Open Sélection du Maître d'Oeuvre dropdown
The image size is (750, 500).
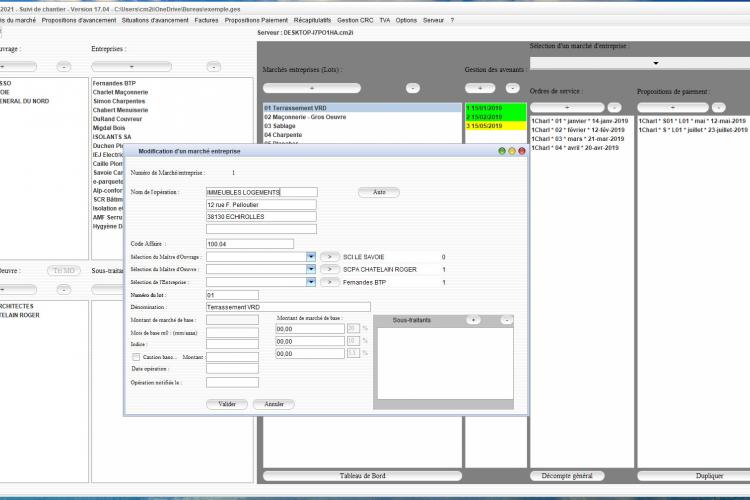point(311,269)
